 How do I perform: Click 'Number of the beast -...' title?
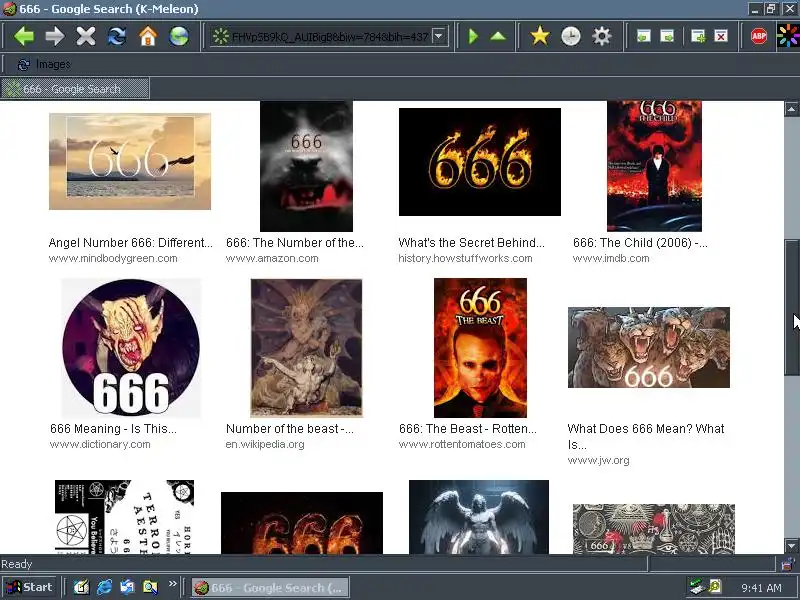pyautogui.click(x=289, y=429)
